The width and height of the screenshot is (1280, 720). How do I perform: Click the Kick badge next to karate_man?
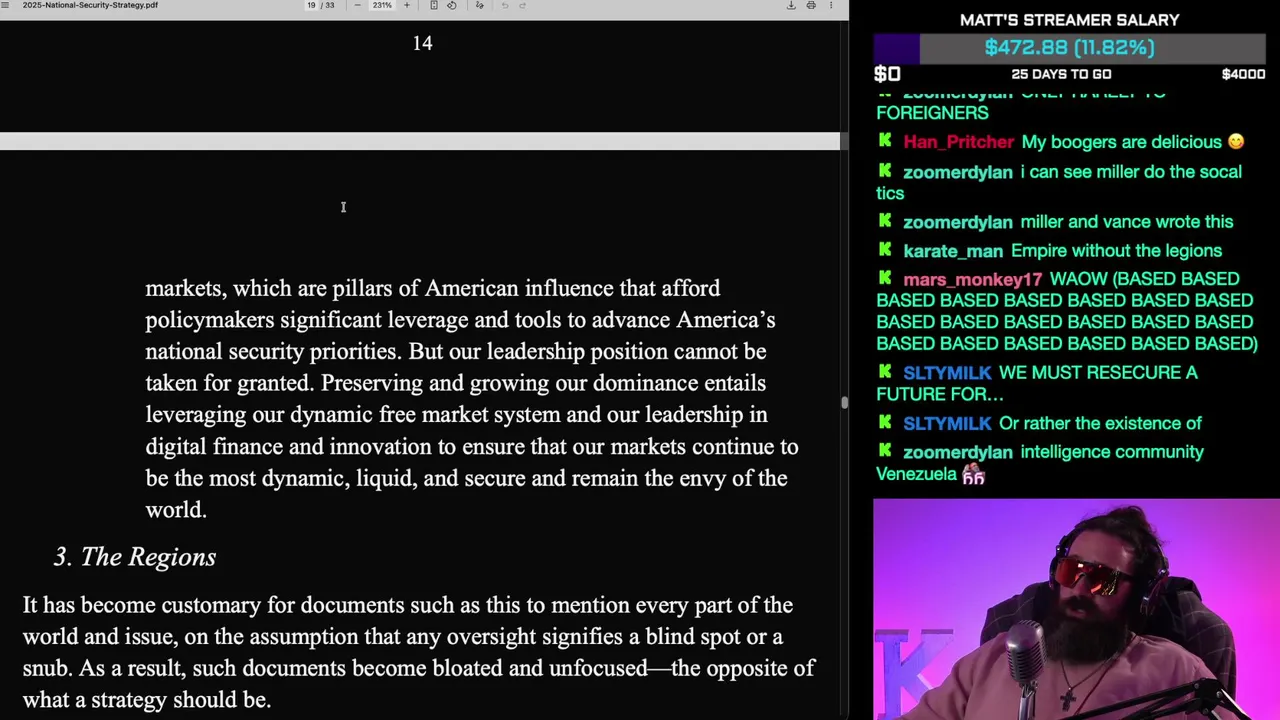tap(885, 250)
